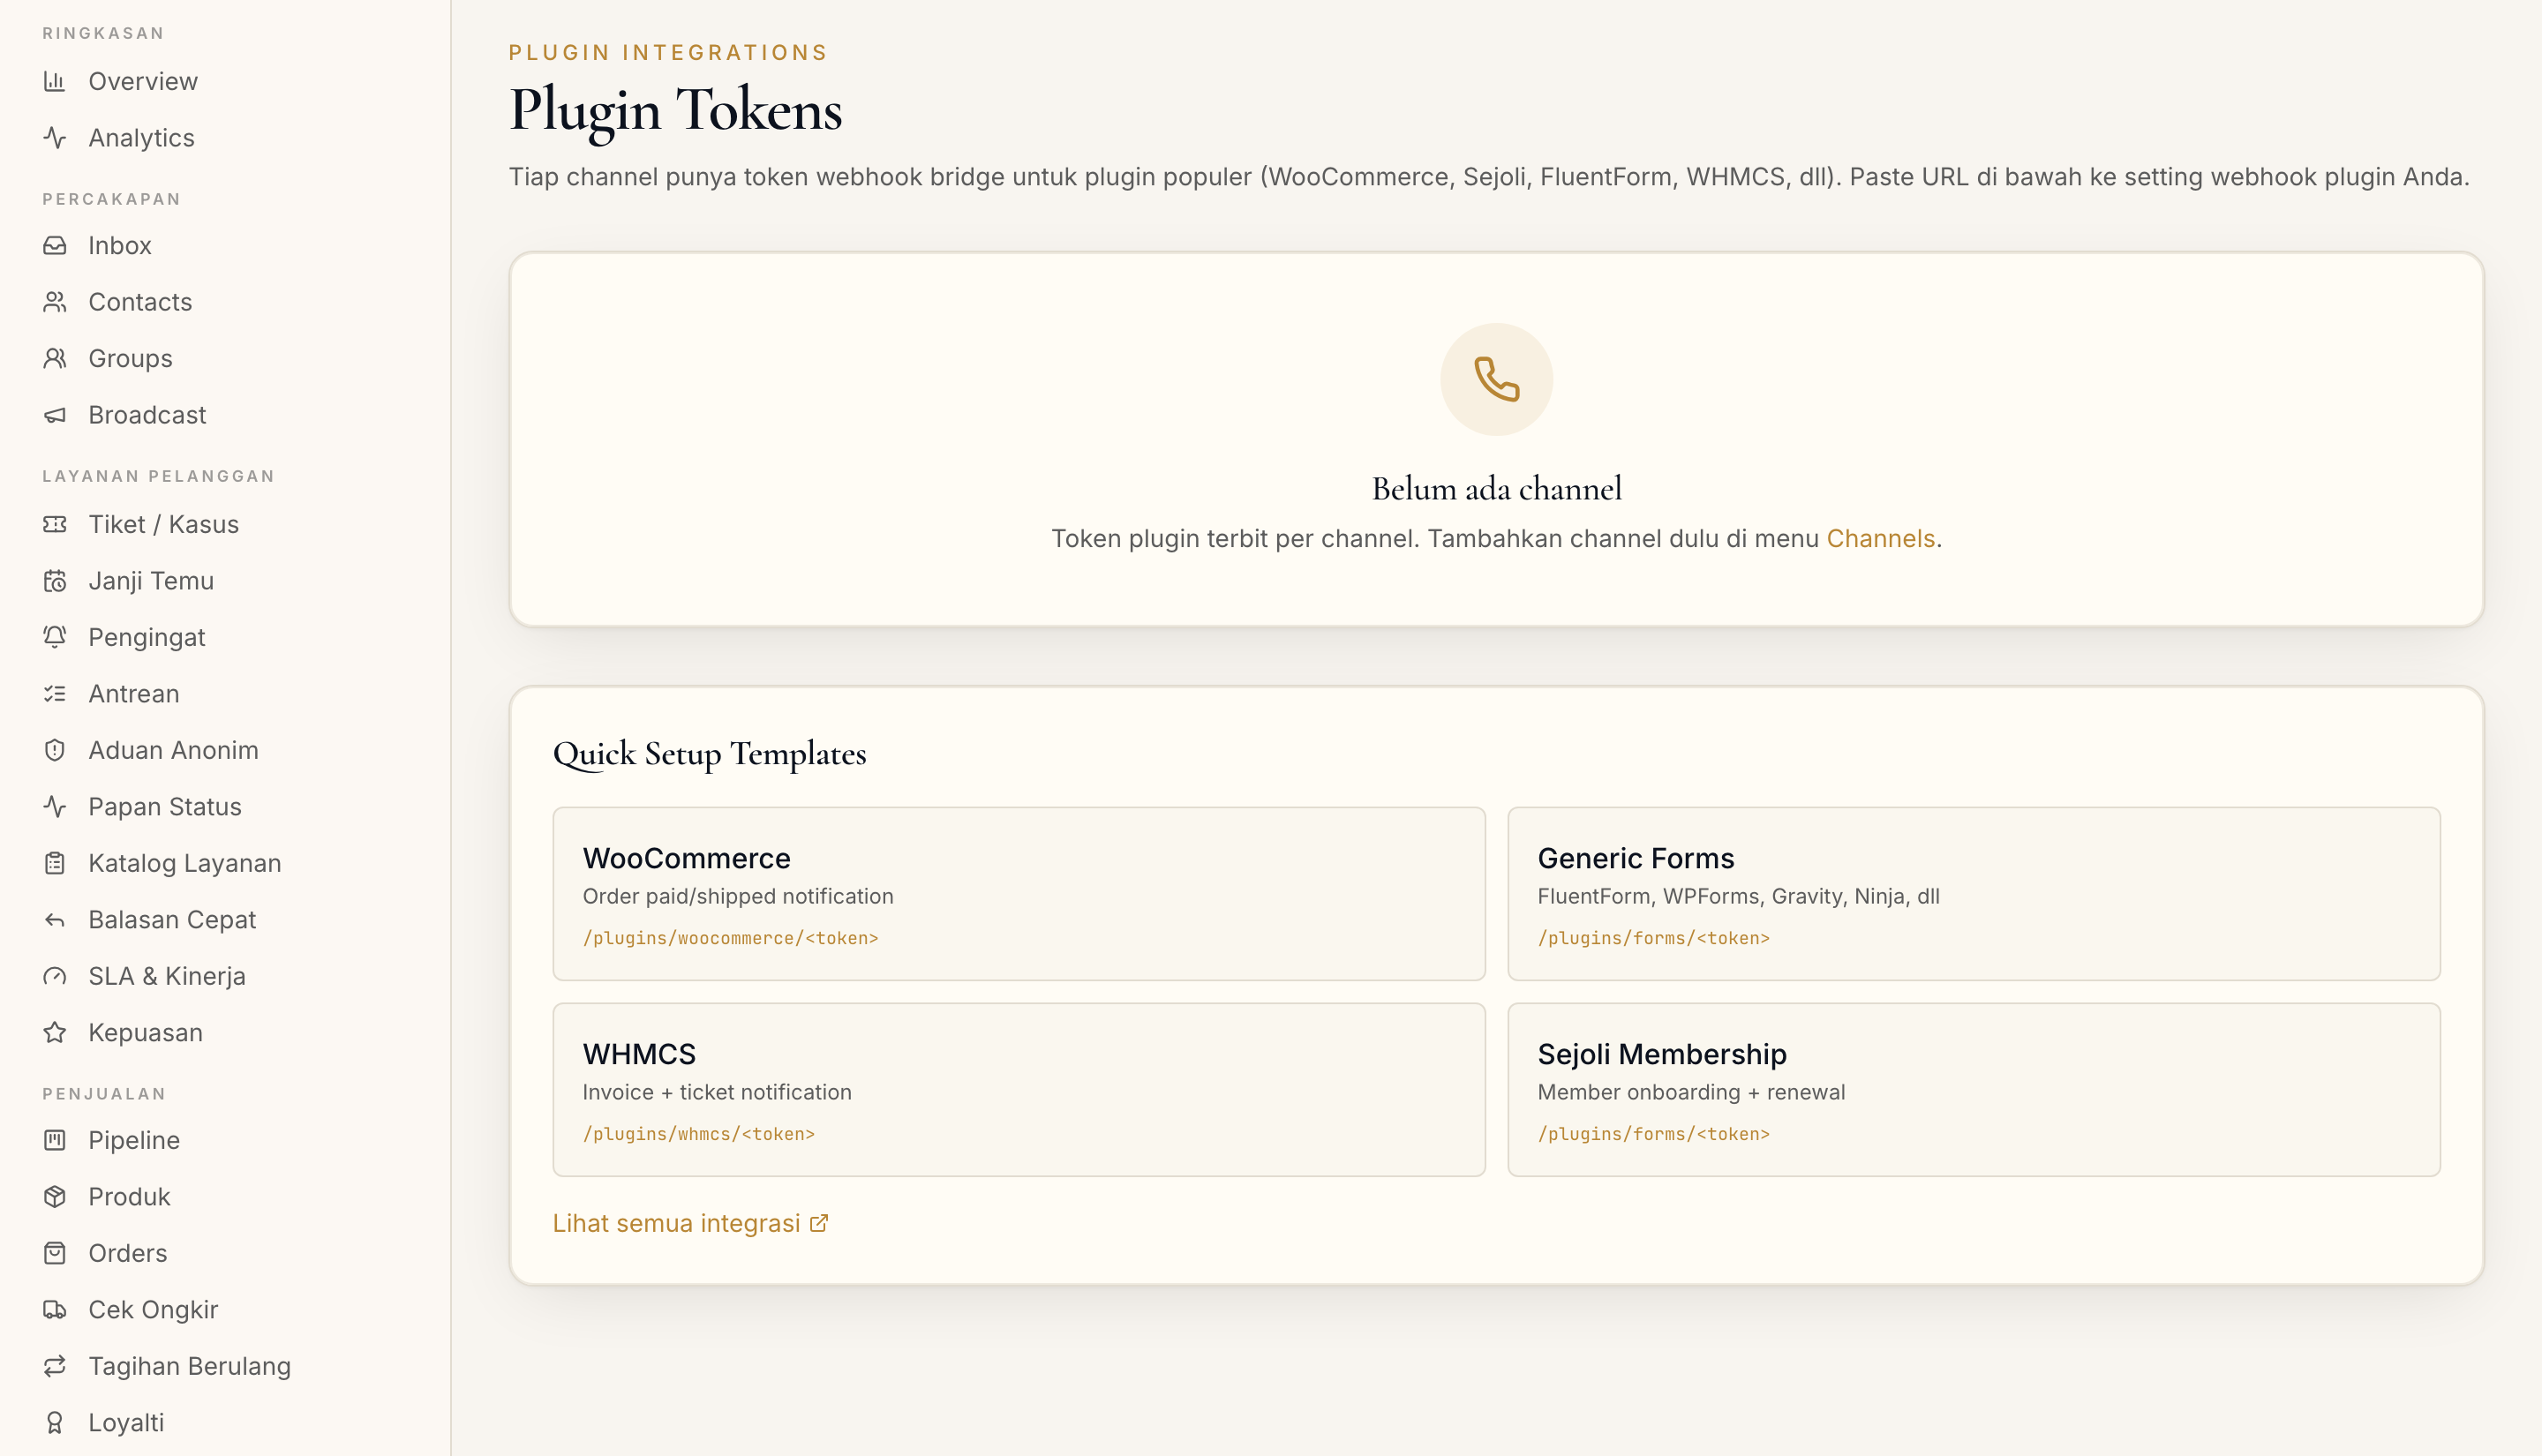The height and width of the screenshot is (1456, 2542).
Task: Click the phone icon above Belum ada channel
Action: coord(1497,379)
